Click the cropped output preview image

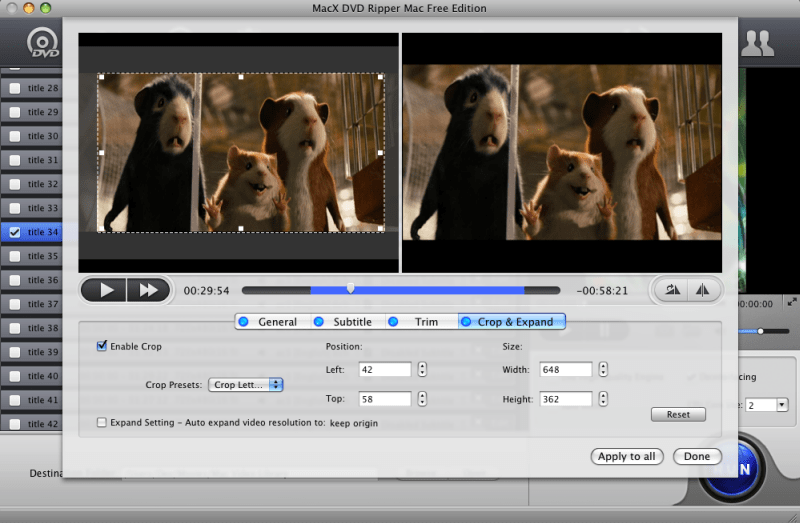coord(562,152)
